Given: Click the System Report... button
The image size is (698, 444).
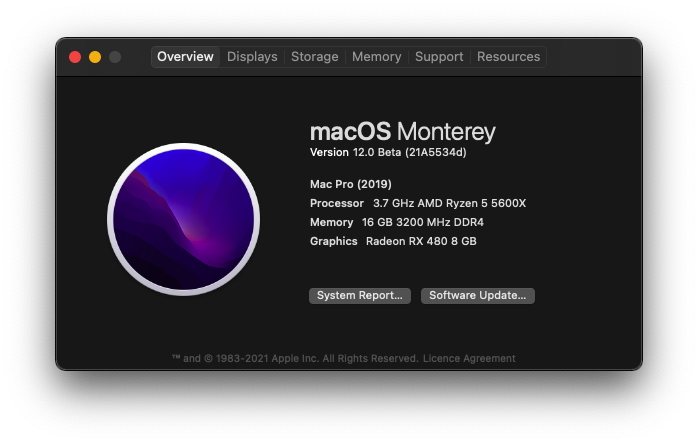Looking at the screenshot, I should tap(359, 296).
